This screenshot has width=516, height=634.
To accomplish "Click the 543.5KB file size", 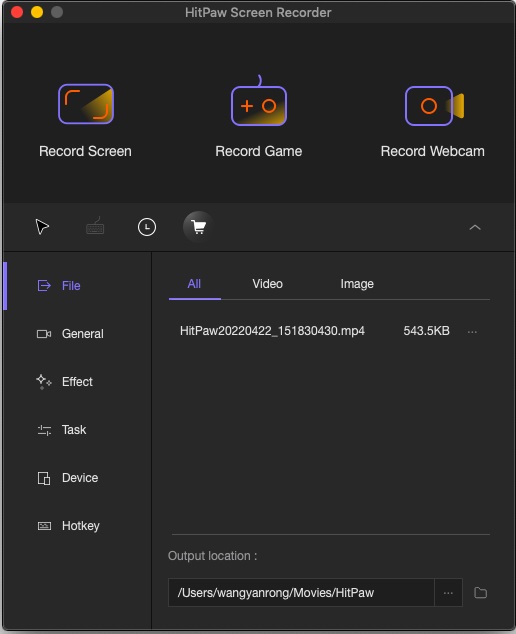I will [x=427, y=331].
